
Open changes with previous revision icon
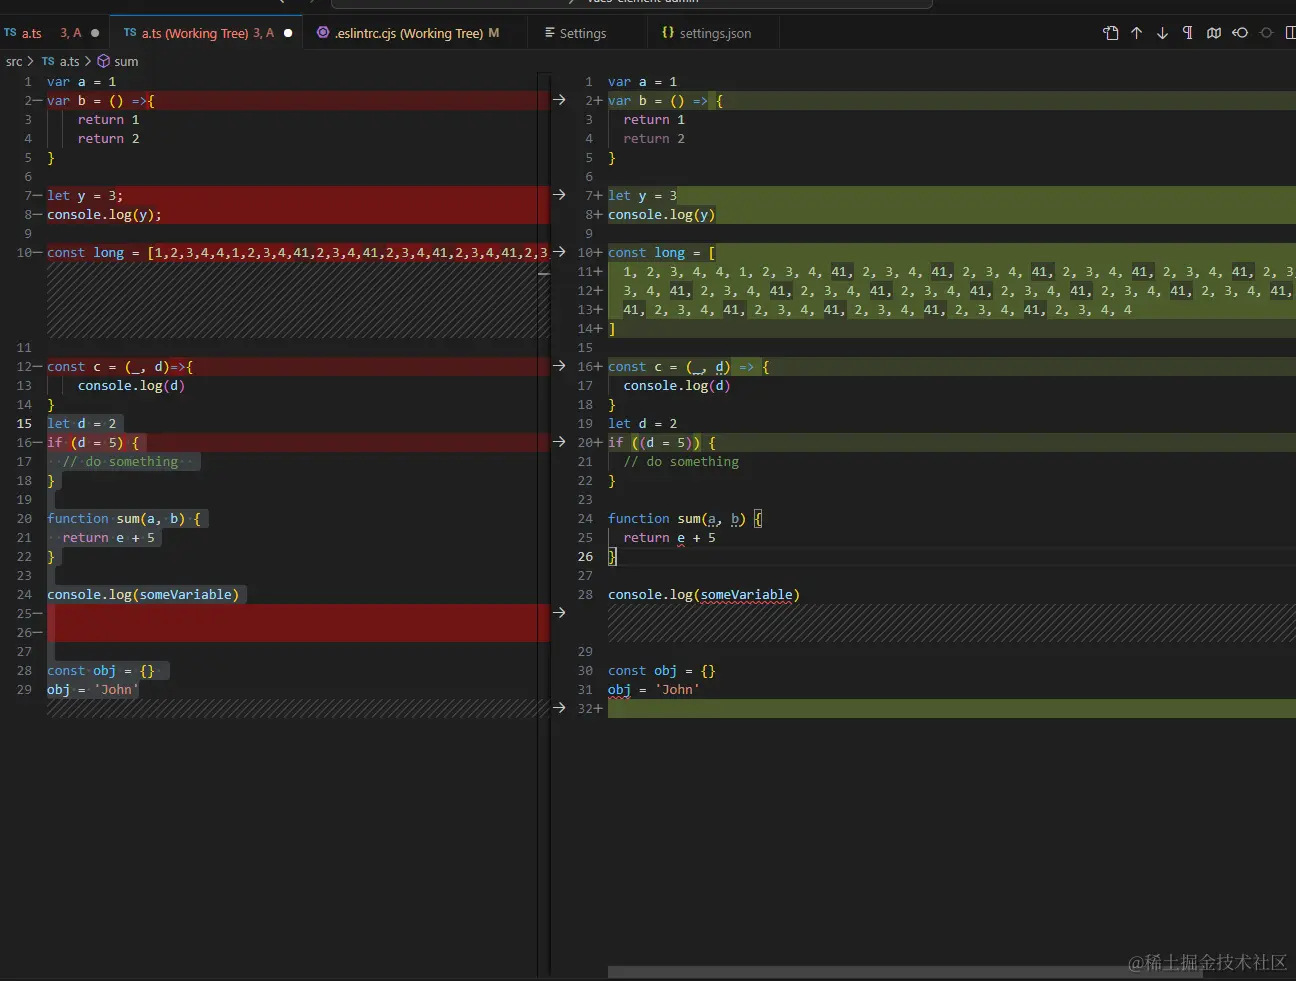(x=1240, y=33)
